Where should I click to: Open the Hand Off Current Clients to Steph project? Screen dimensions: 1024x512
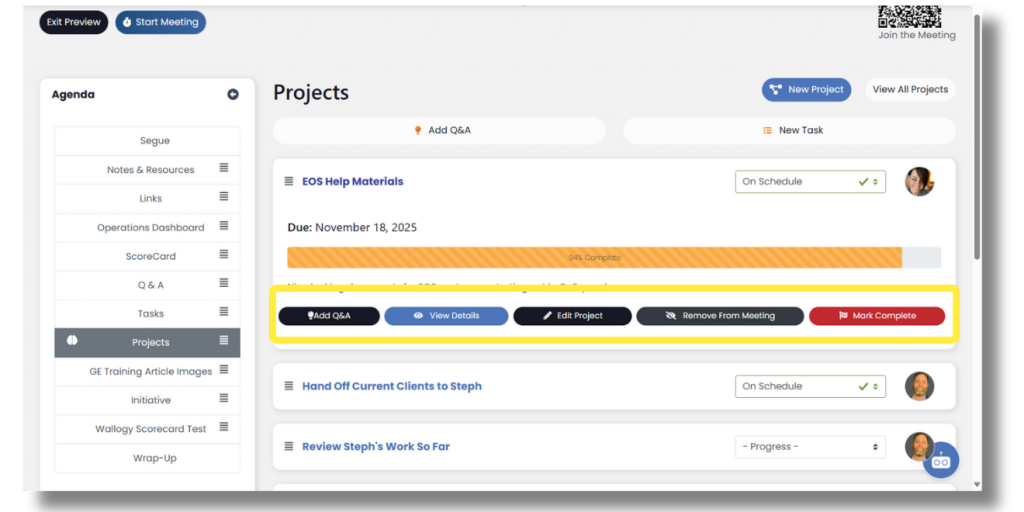(392, 386)
